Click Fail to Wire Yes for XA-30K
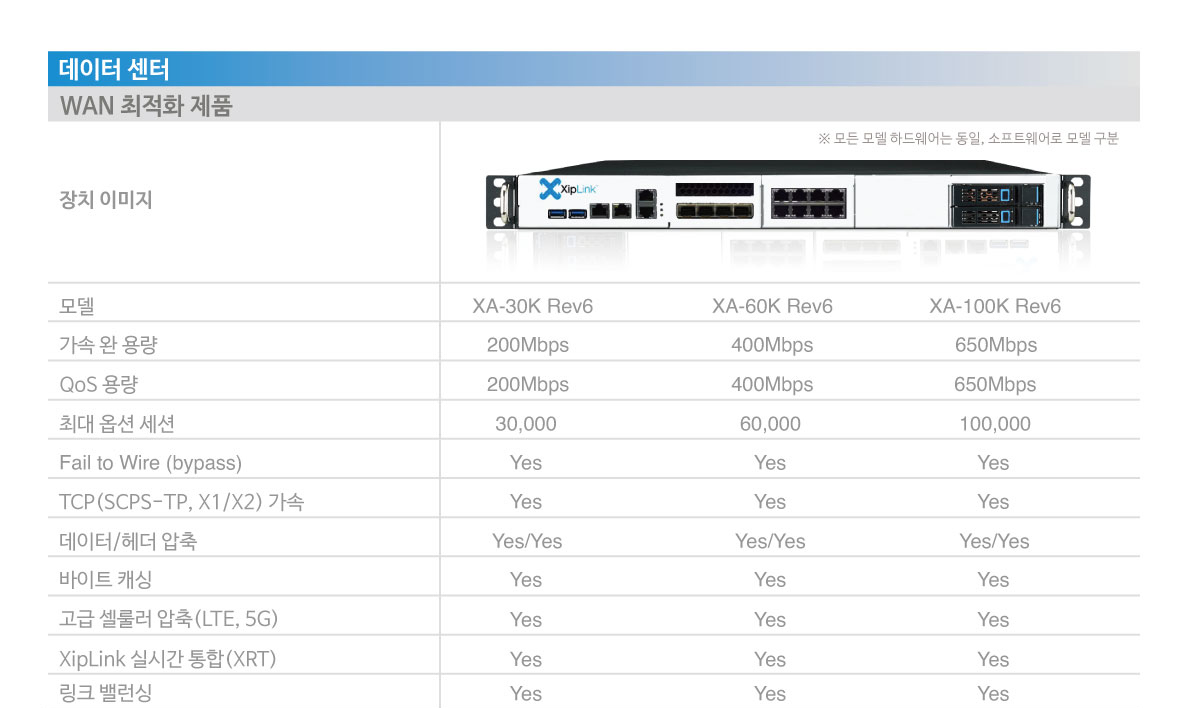This screenshot has height=708, width=1190. click(526, 463)
